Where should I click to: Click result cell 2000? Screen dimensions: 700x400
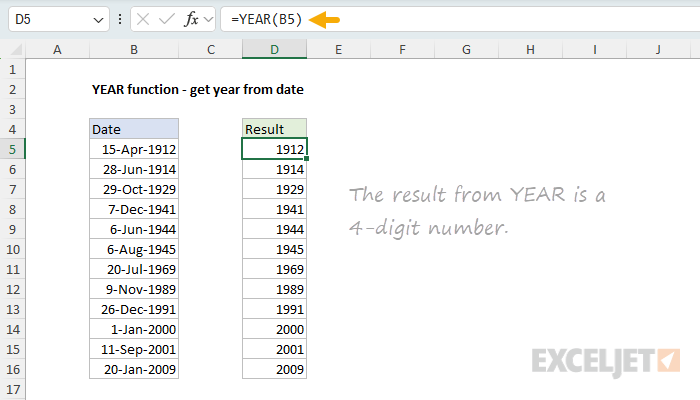tap(275, 329)
